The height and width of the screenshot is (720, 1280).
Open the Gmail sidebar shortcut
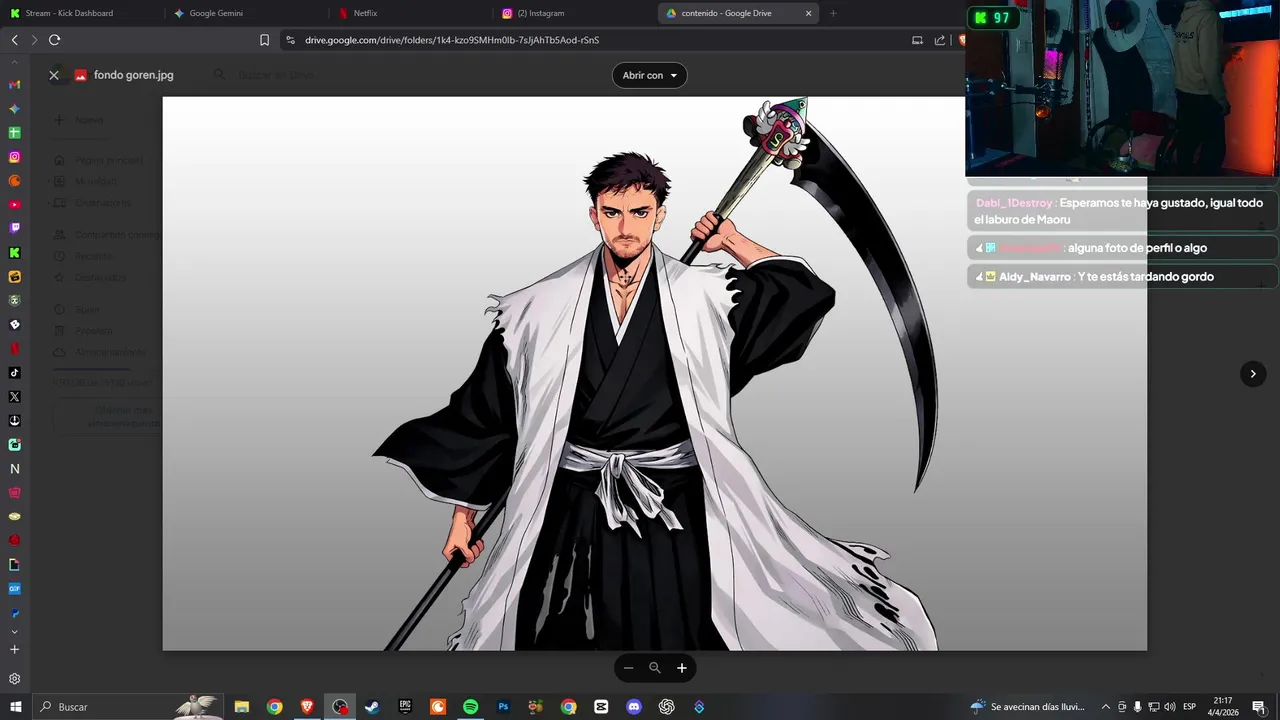click(14, 85)
